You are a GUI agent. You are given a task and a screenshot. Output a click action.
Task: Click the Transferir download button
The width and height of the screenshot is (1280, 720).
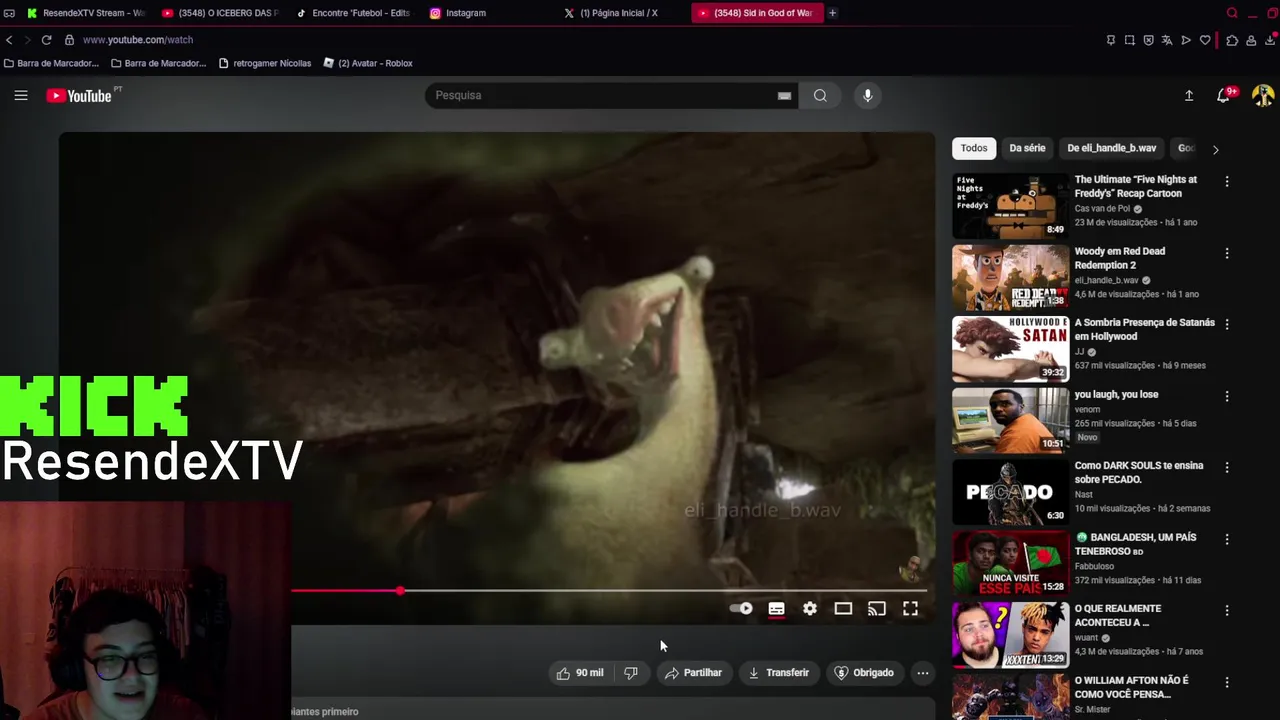(778, 673)
